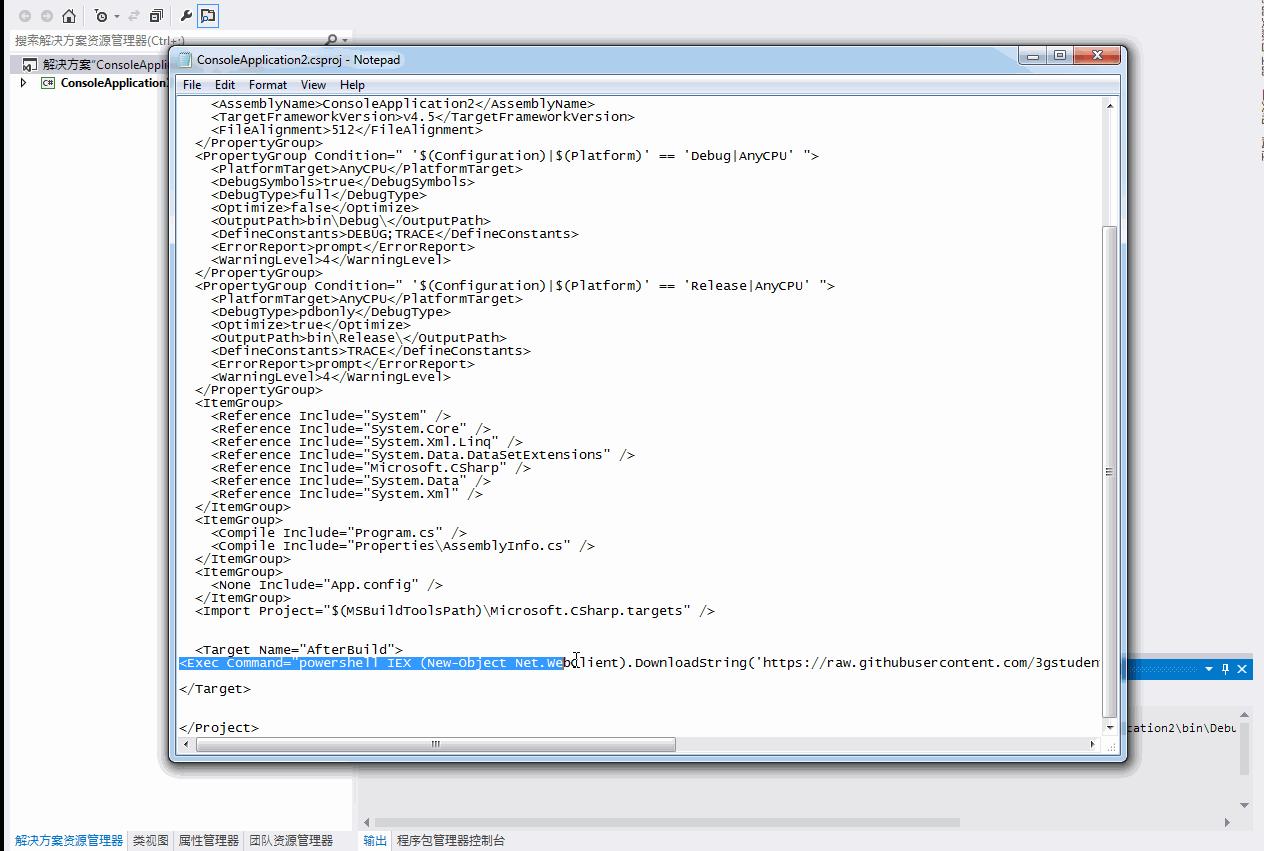Expand the ConsoleApplication2 project node
The image size is (1264, 851).
click(24, 83)
